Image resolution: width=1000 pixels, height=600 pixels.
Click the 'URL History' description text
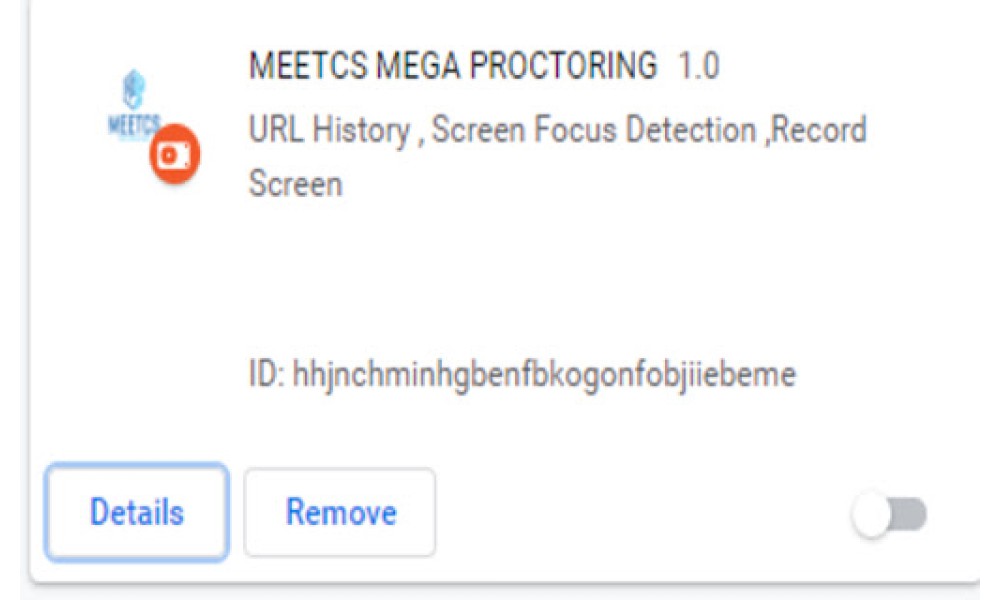(x=329, y=130)
